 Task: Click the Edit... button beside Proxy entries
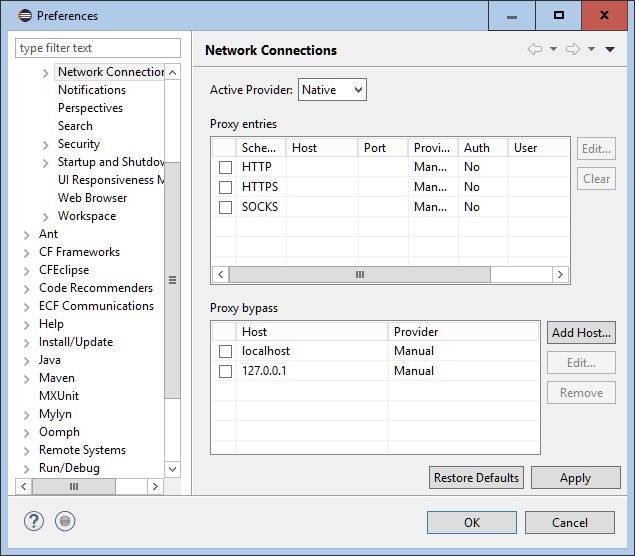pos(596,149)
